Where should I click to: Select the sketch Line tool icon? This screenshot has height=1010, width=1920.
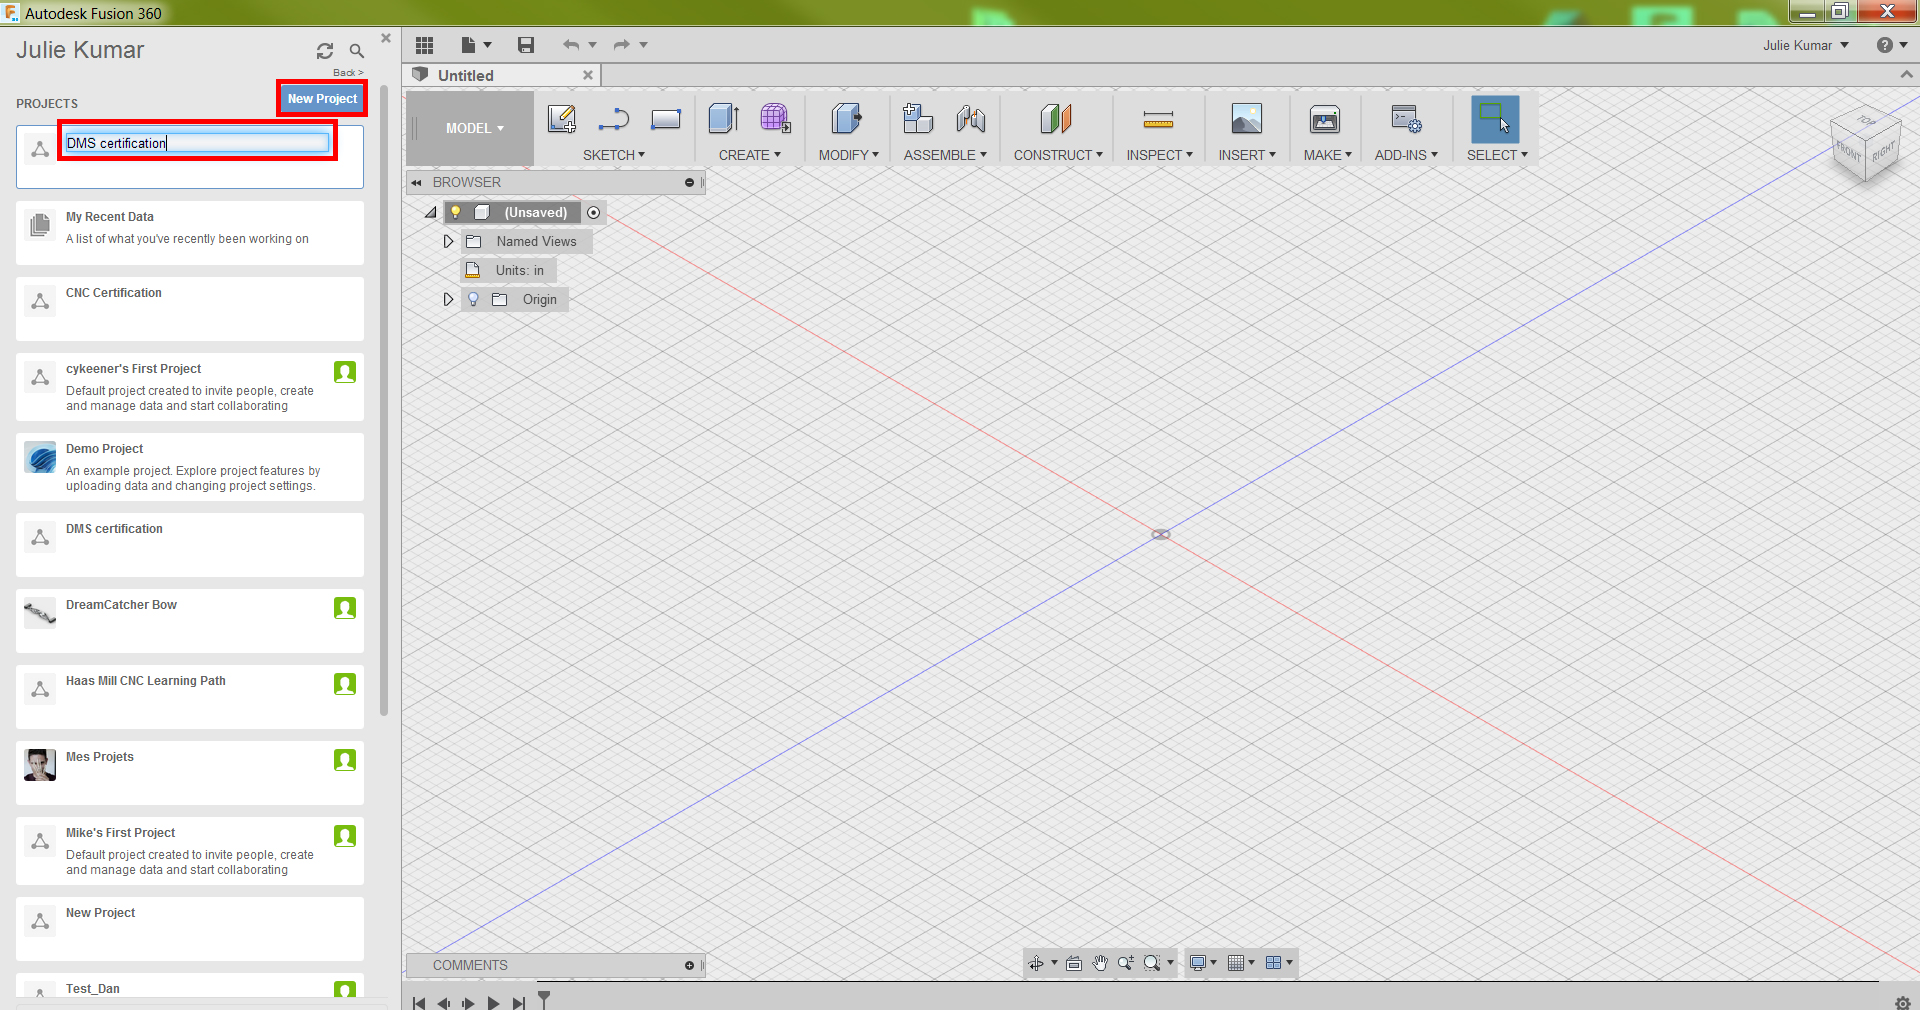[x=613, y=119]
